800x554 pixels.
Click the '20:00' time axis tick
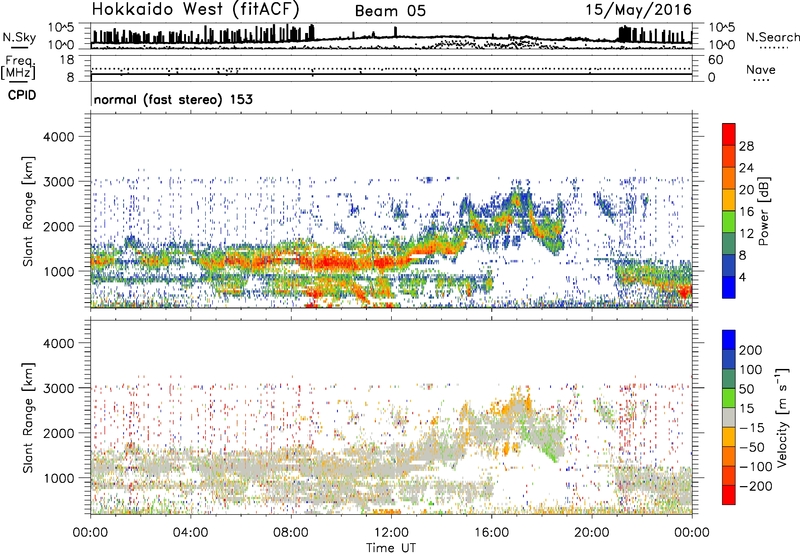coord(591,533)
